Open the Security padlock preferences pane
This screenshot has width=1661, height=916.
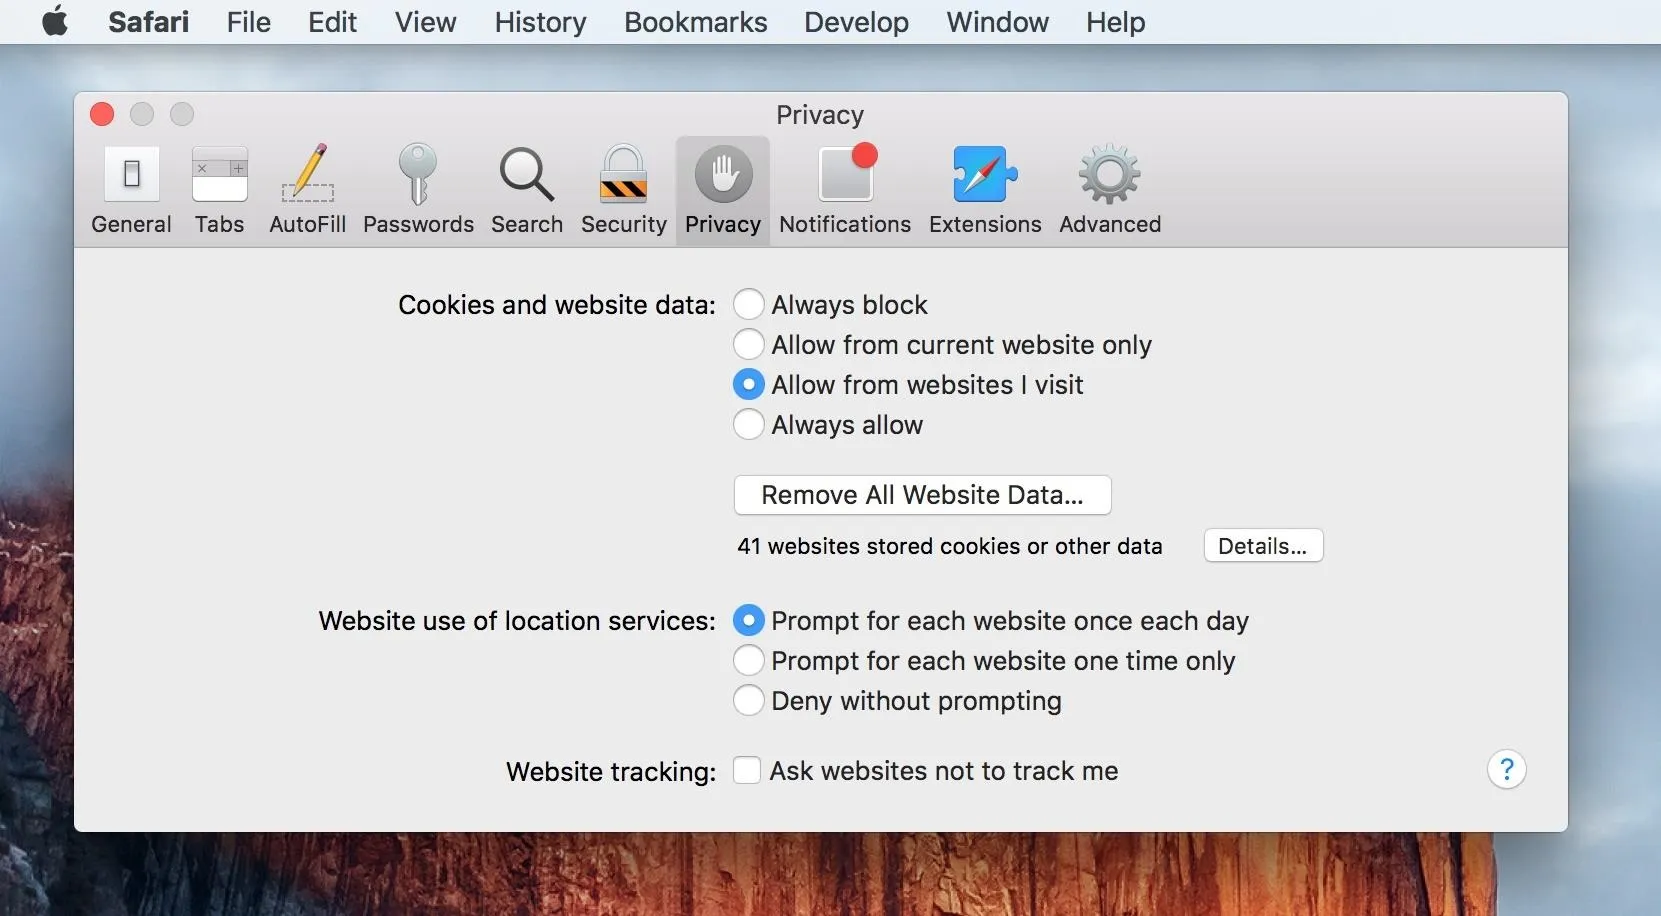(x=624, y=191)
